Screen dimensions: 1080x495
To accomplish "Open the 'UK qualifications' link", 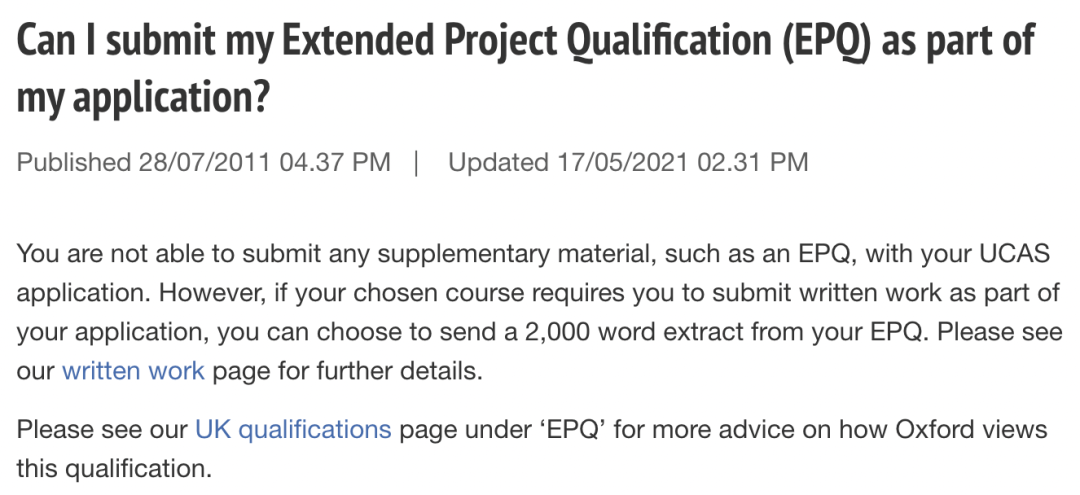I will click(x=293, y=430).
